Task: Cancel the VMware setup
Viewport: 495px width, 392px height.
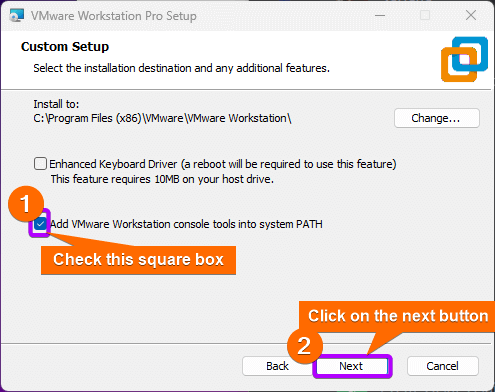Action: click(442, 366)
